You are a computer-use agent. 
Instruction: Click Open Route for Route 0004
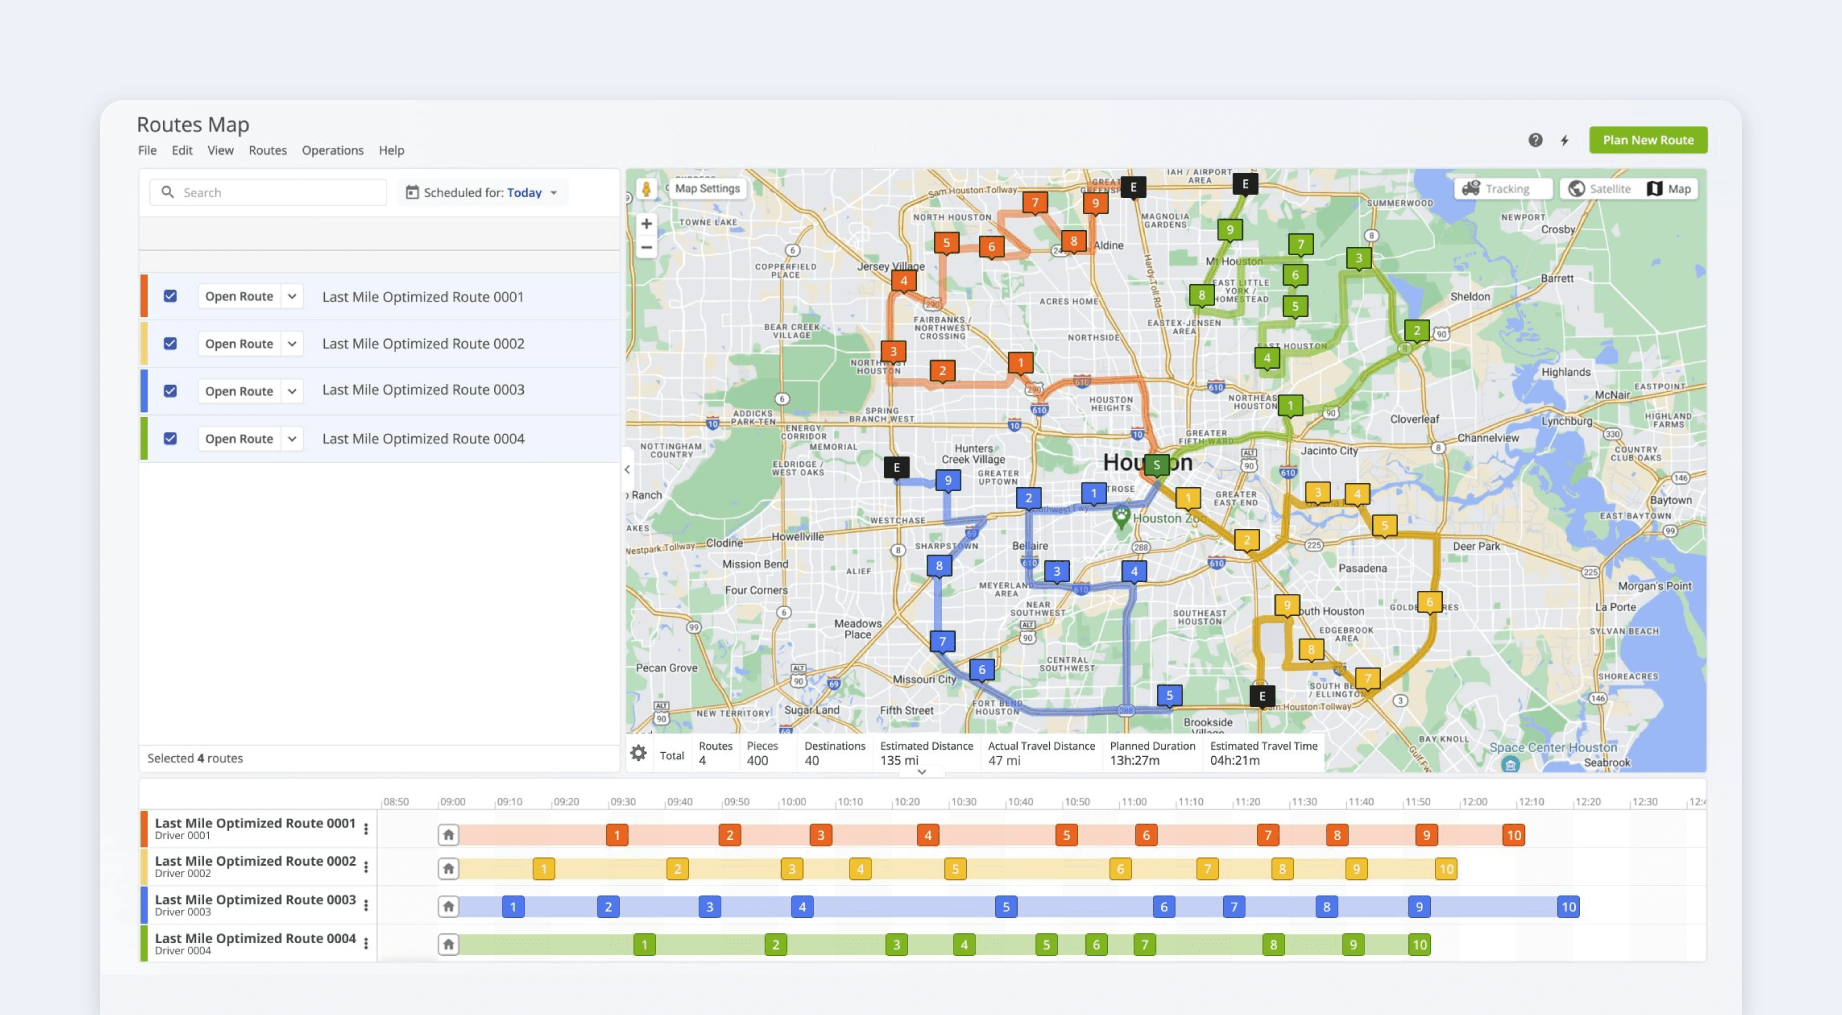(238, 438)
